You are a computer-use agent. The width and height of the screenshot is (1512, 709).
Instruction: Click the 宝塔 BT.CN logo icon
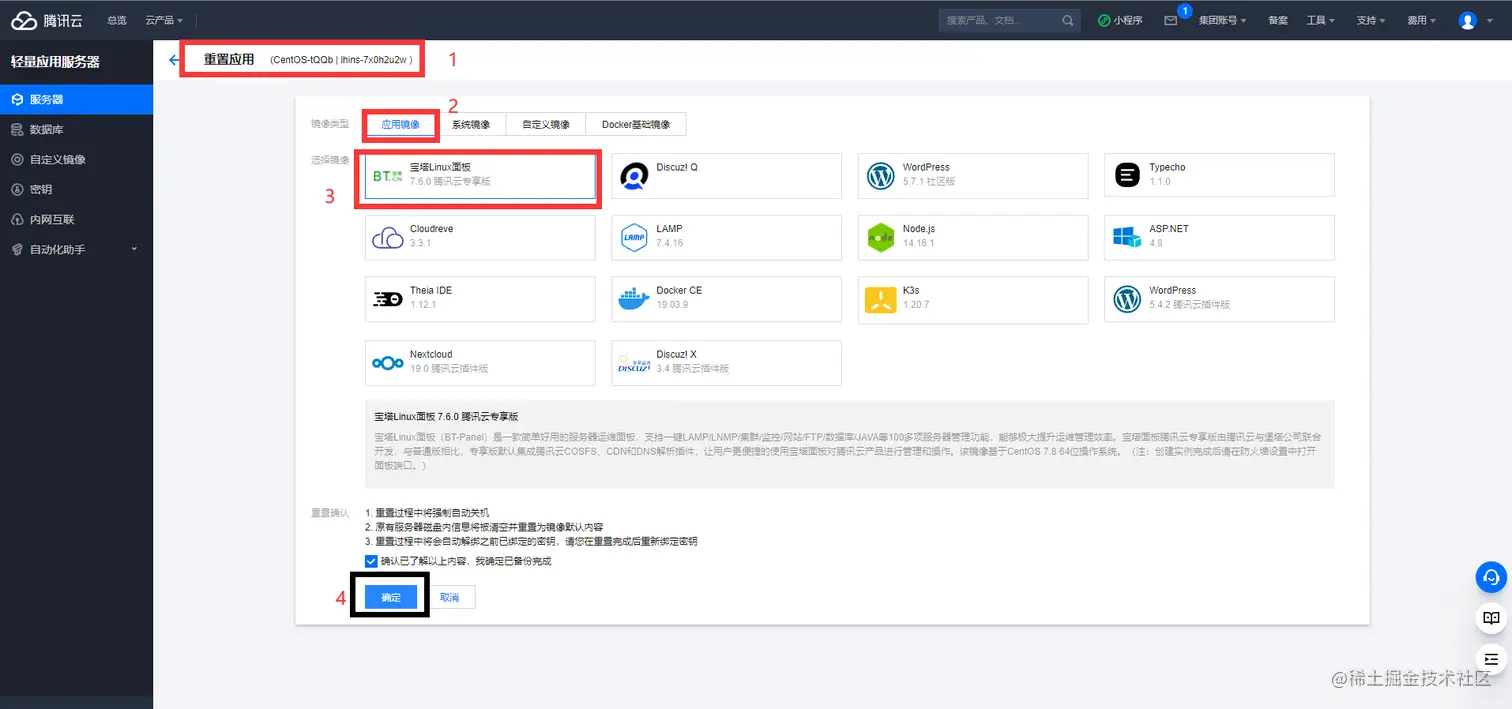387,176
